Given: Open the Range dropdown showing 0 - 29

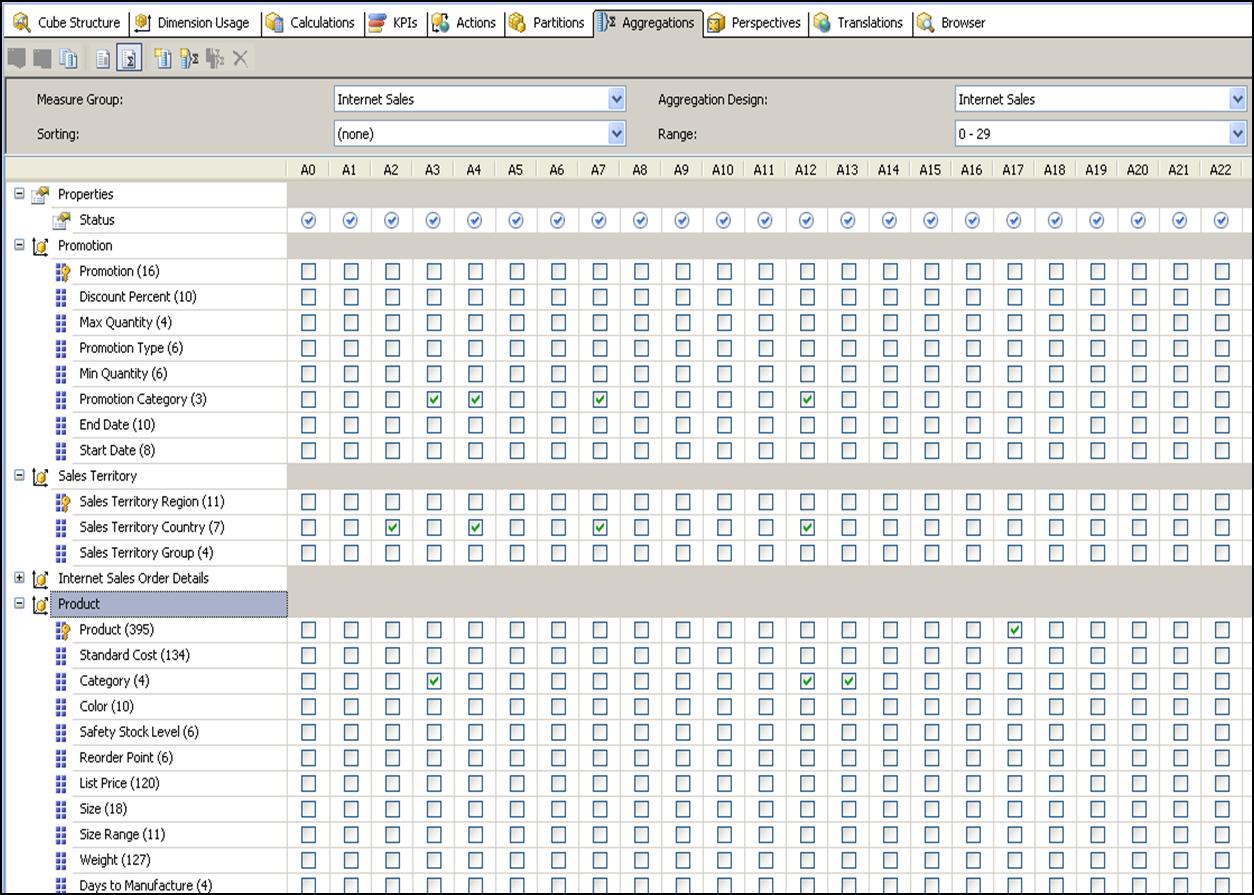Looking at the screenshot, I should tap(1237, 133).
